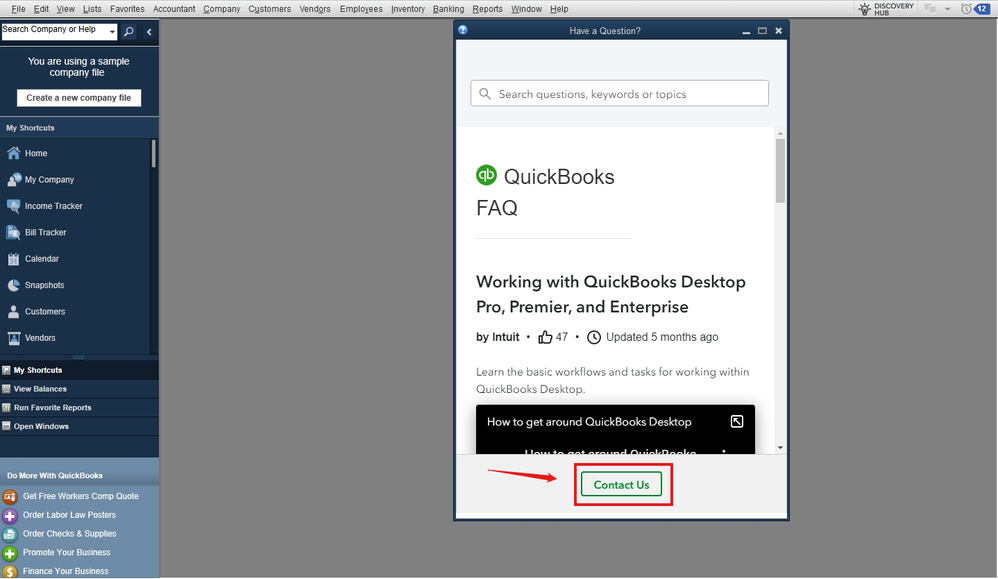Select Open Windows section
The image size is (998, 579).
tap(80, 426)
